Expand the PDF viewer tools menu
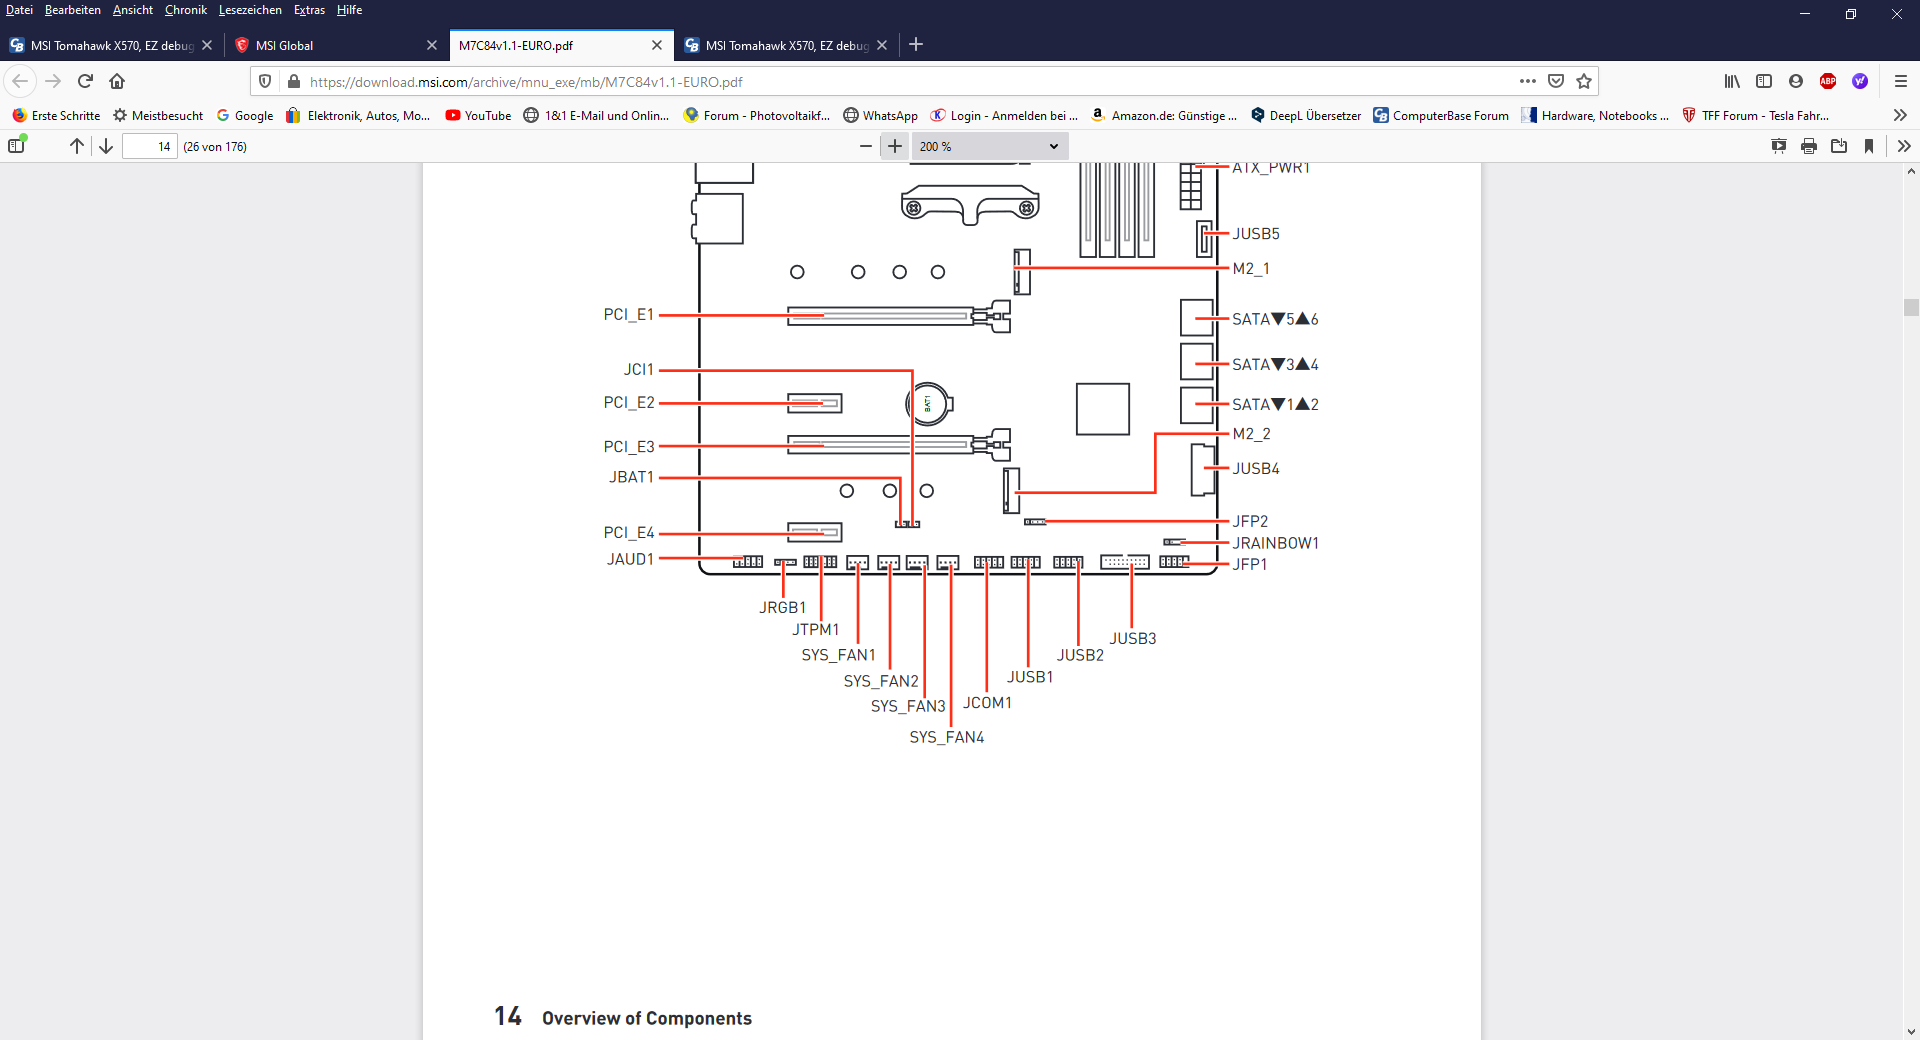The width and height of the screenshot is (1920, 1040). tap(1904, 146)
